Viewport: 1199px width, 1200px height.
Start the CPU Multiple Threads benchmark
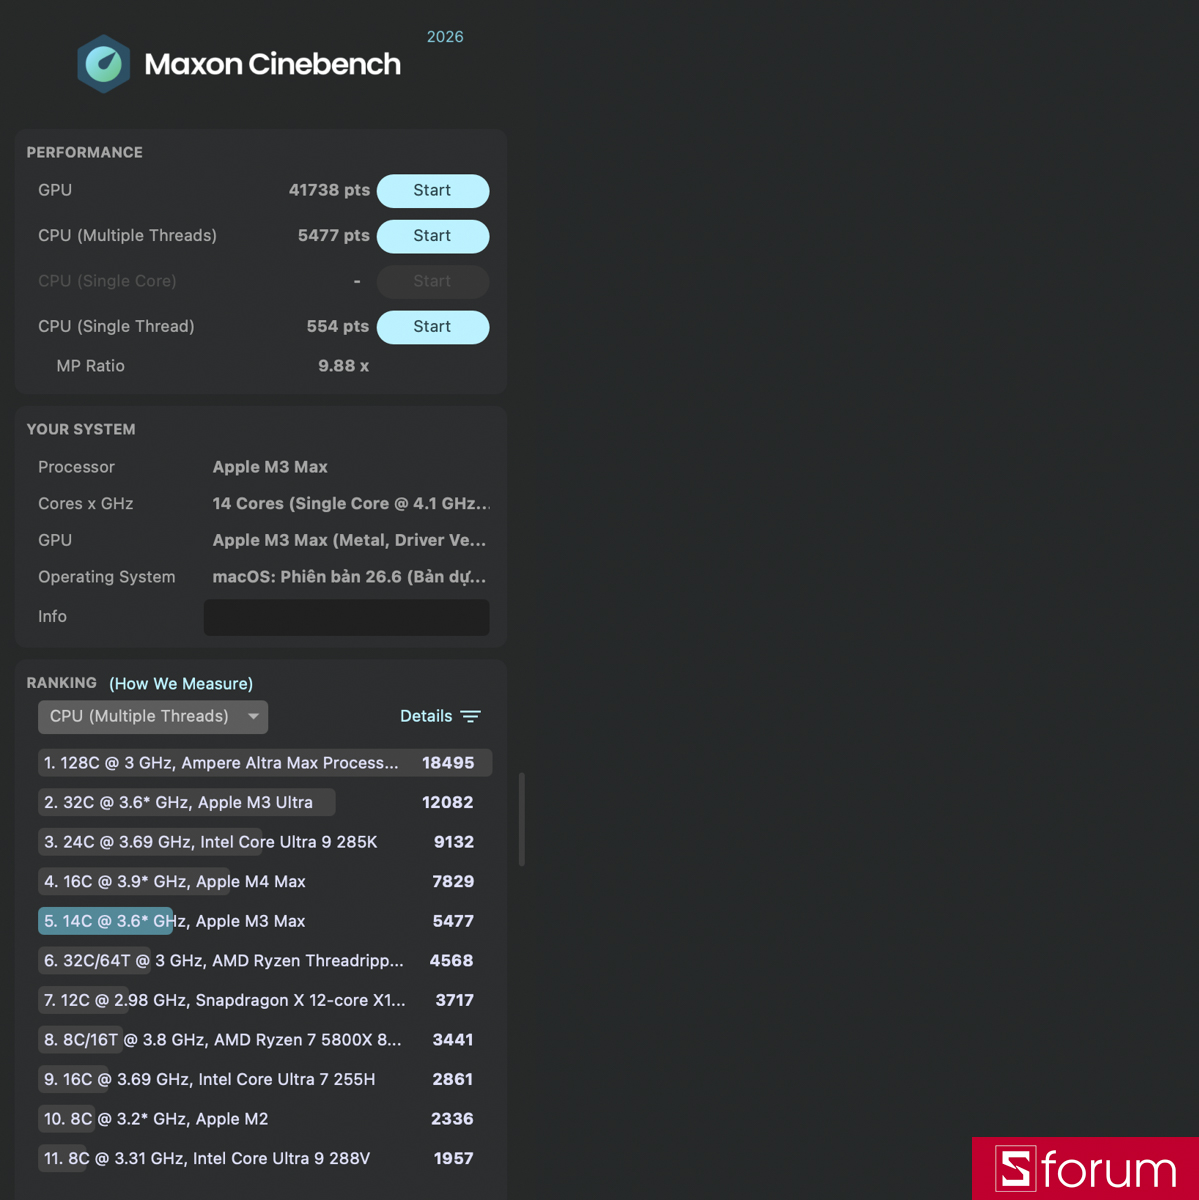[x=433, y=236]
